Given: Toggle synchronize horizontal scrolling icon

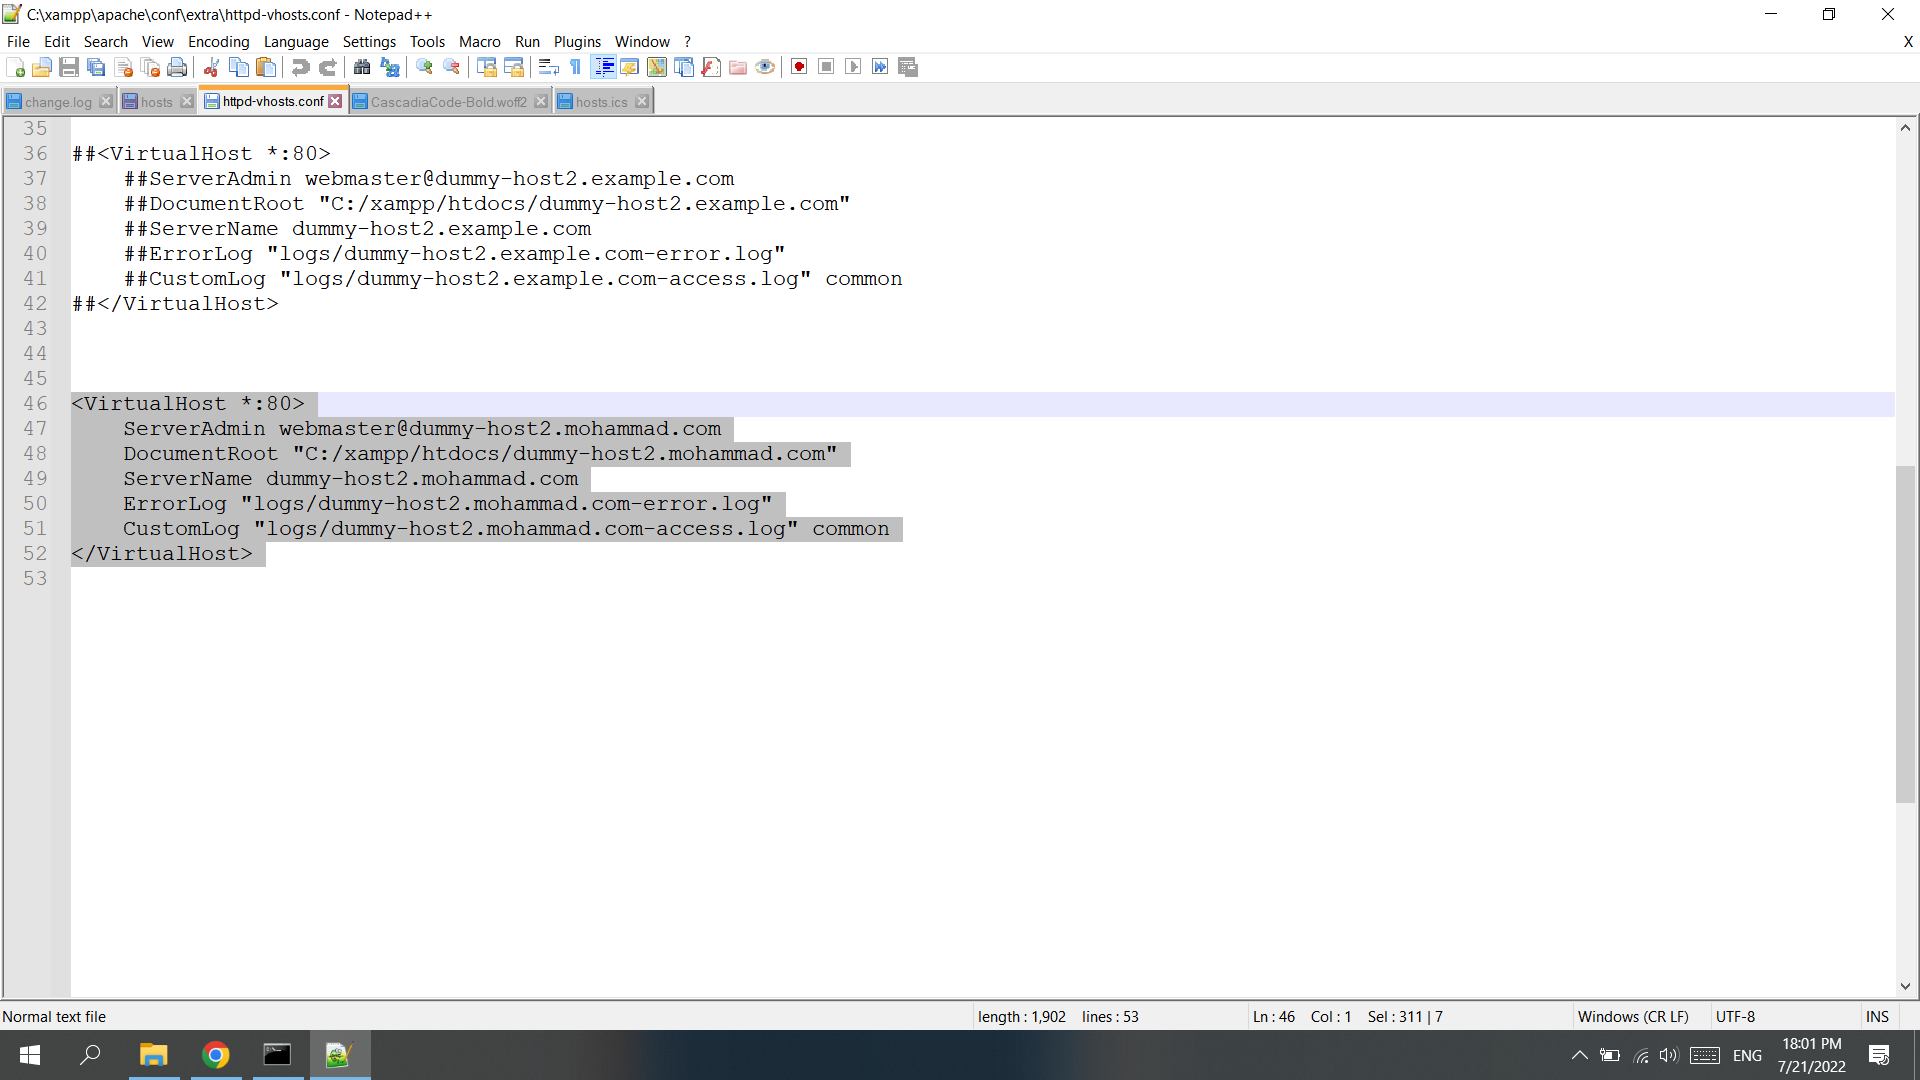Looking at the screenshot, I should coord(514,67).
